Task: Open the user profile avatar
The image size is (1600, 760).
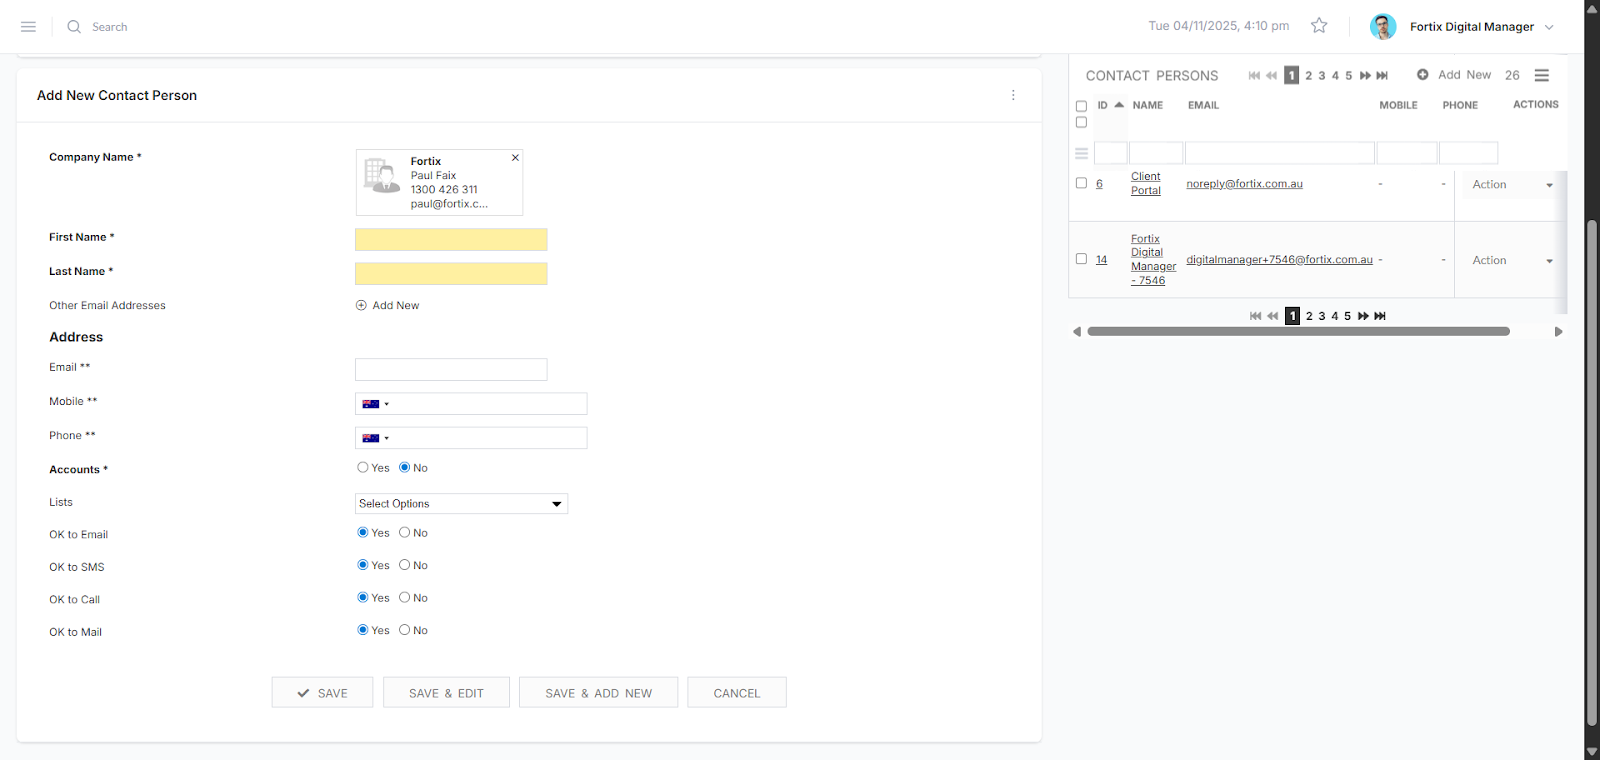Action: [x=1383, y=27]
